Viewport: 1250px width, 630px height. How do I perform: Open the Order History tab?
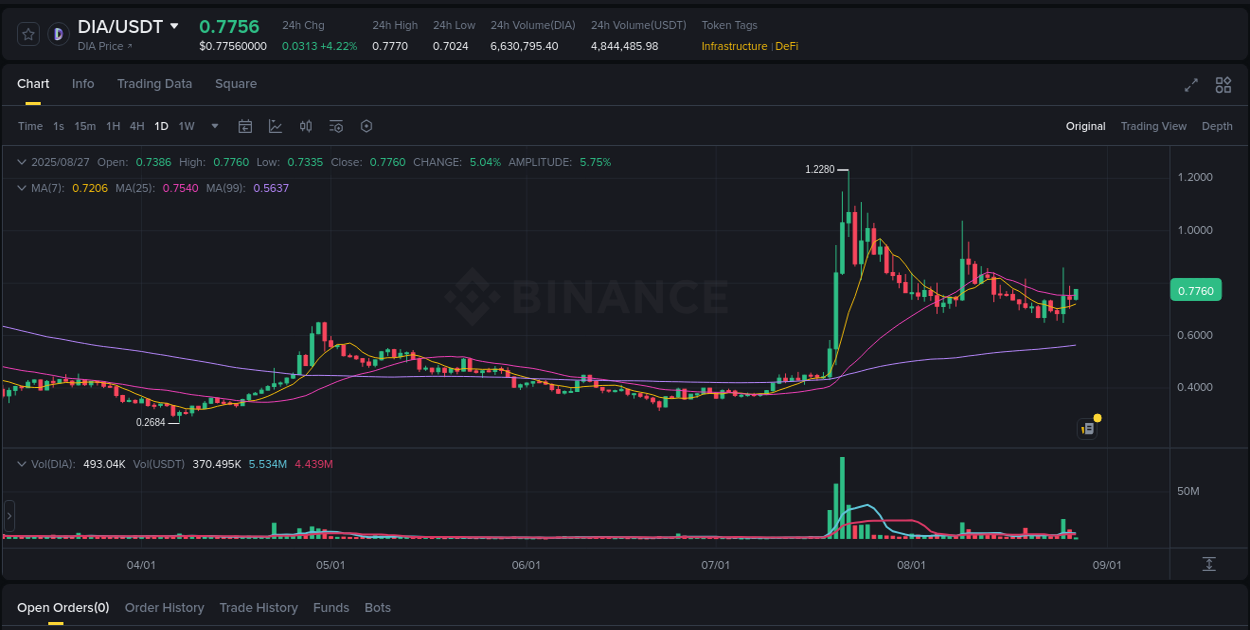164,607
